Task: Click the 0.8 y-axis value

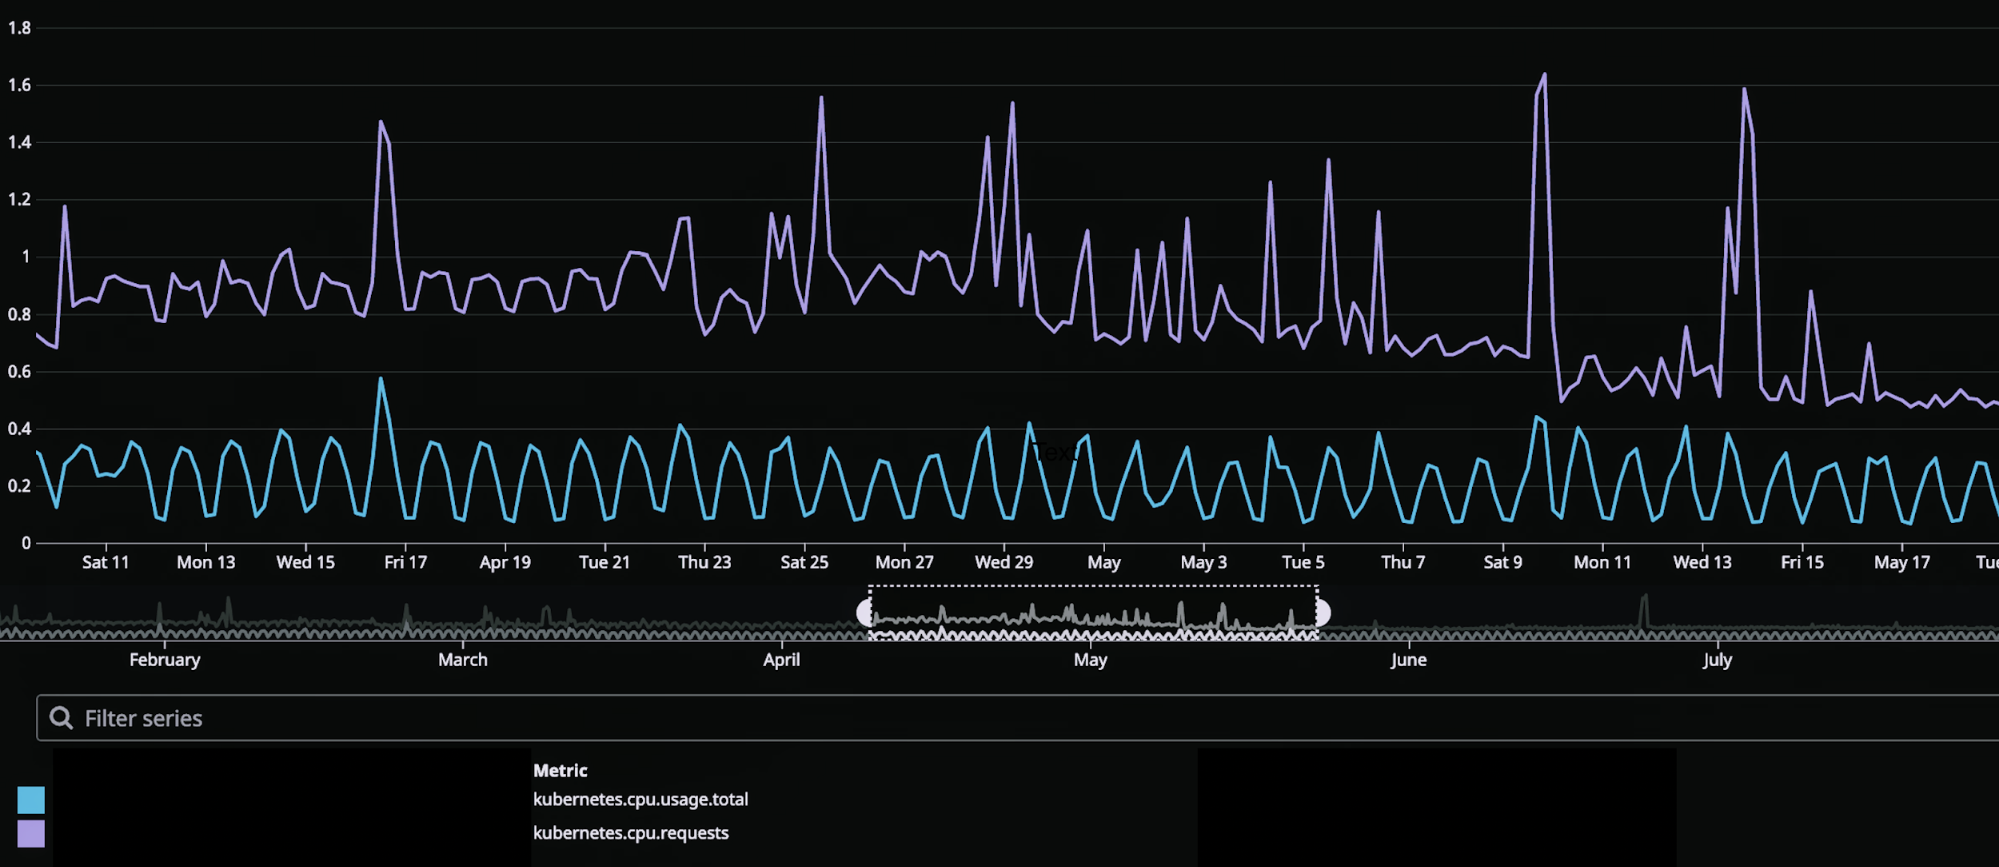Action: pyautogui.click(x=19, y=314)
